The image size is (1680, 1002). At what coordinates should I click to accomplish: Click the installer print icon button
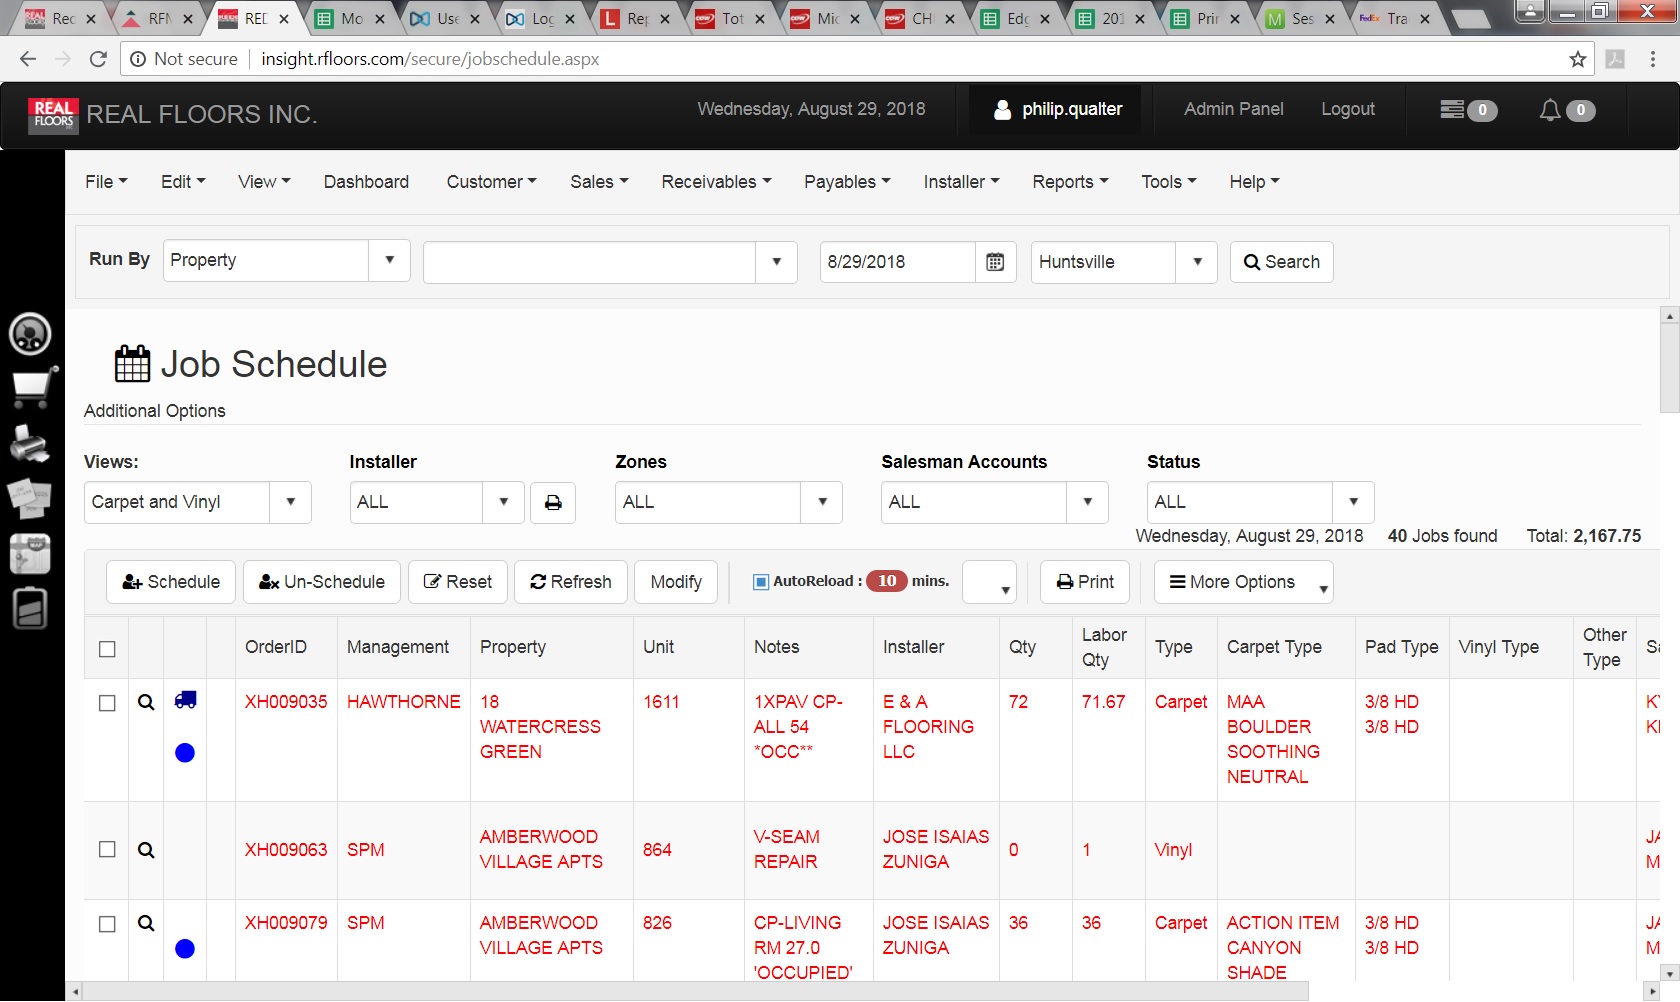click(x=552, y=502)
